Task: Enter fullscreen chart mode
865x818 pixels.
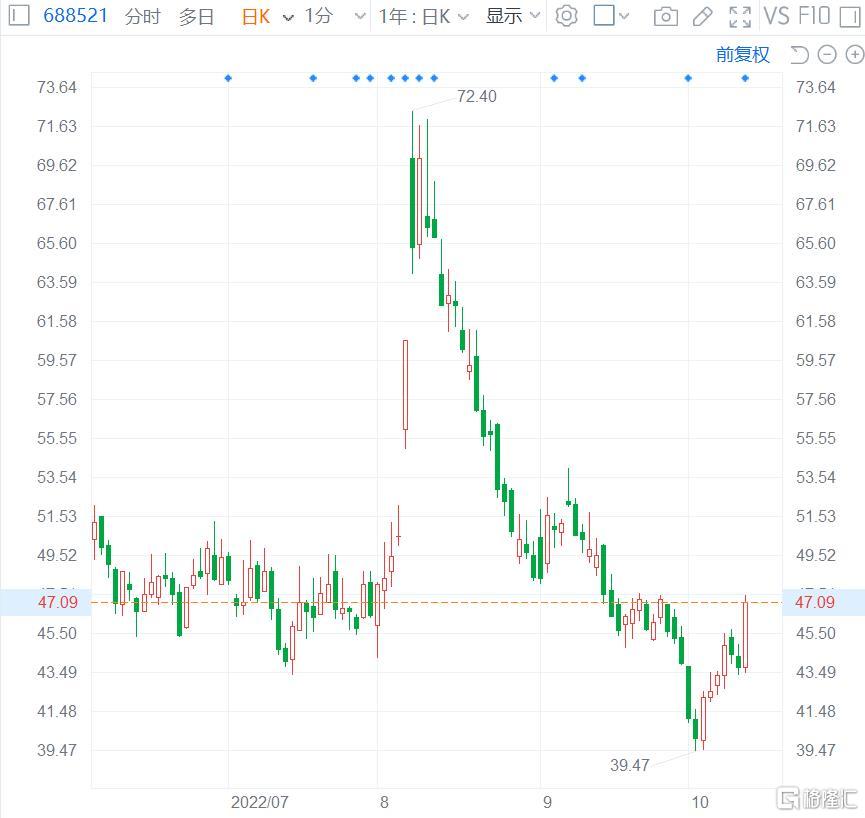Action: click(x=740, y=17)
